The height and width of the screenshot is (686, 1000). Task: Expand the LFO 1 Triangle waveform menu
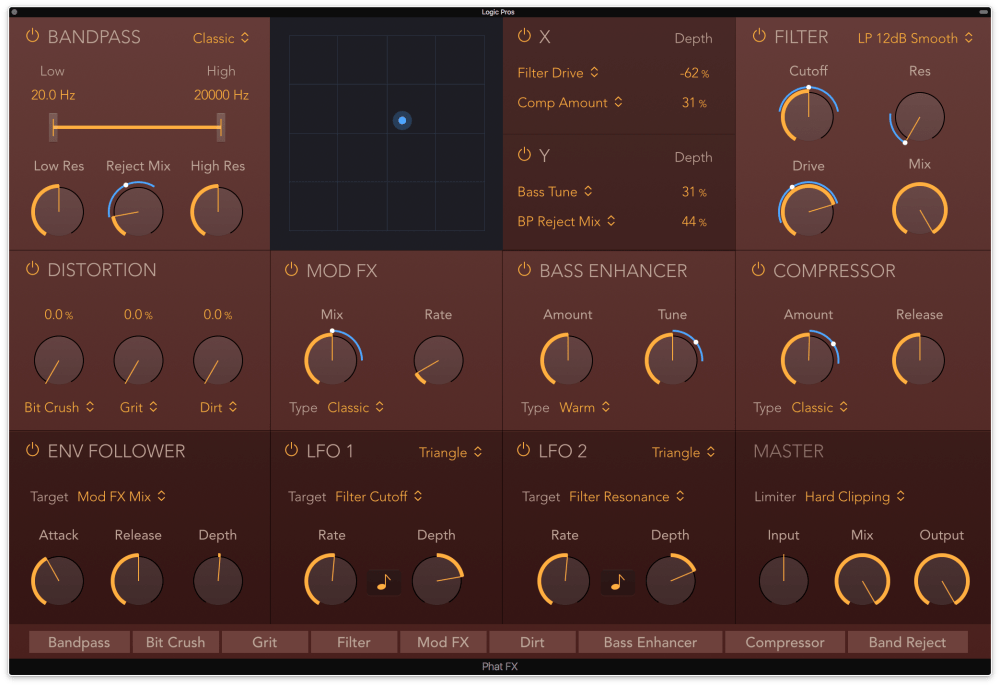[450, 452]
